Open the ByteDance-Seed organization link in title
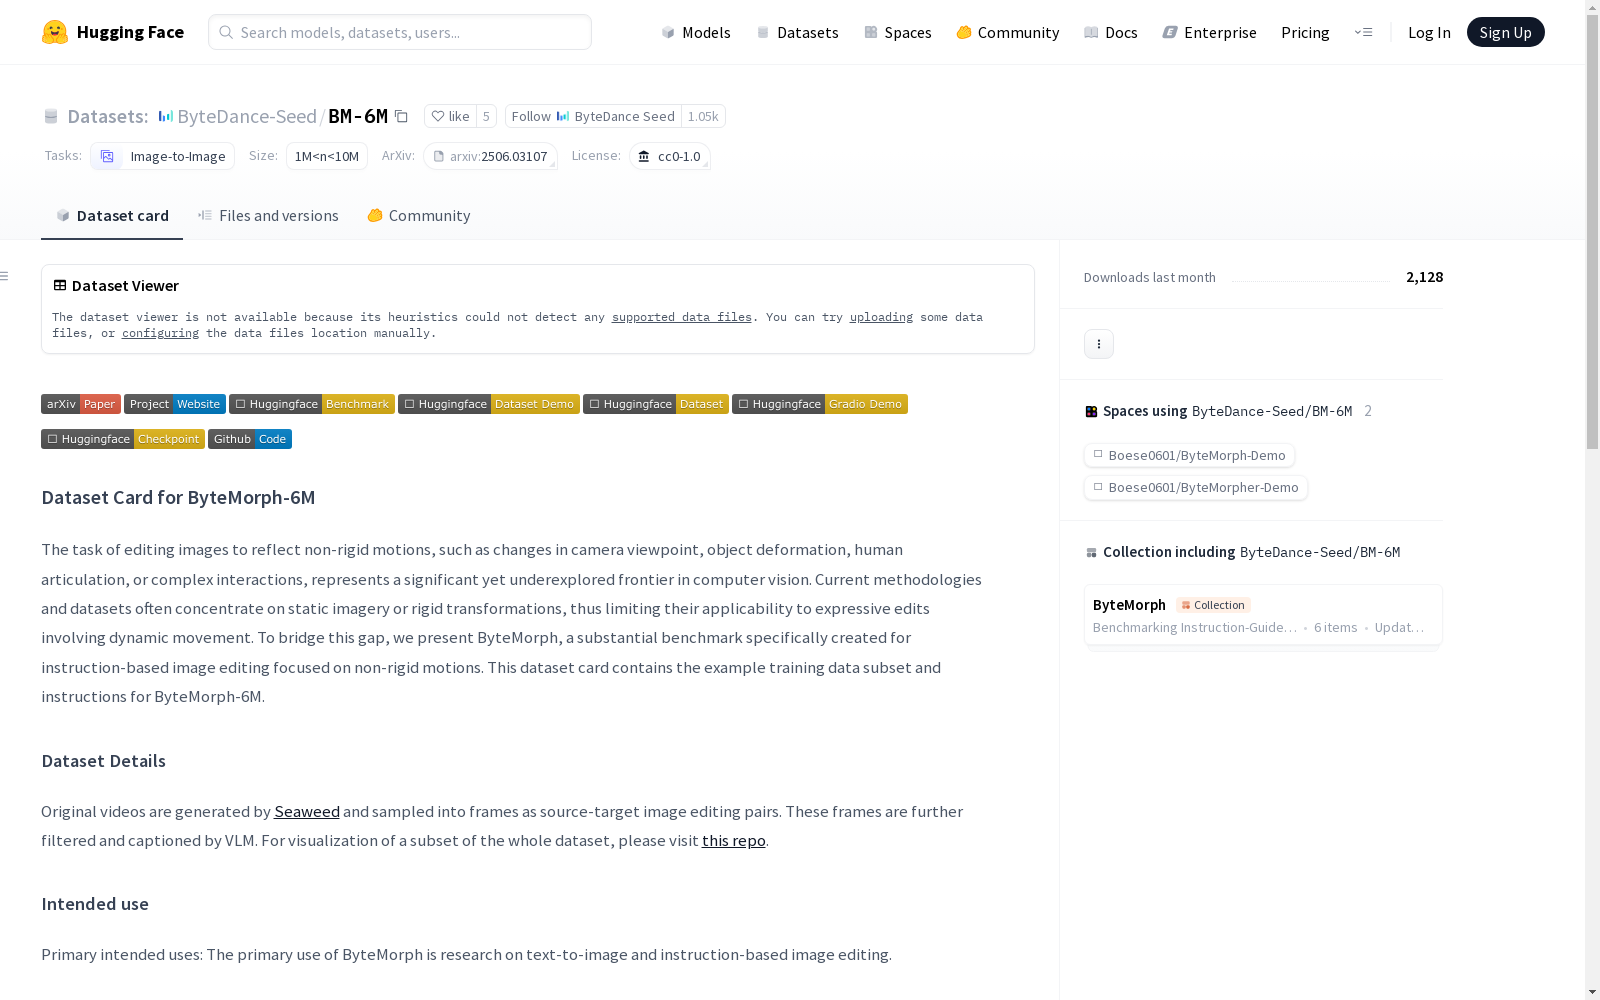The height and width of the screenshot is (1000, 1600). click(247, 116)
